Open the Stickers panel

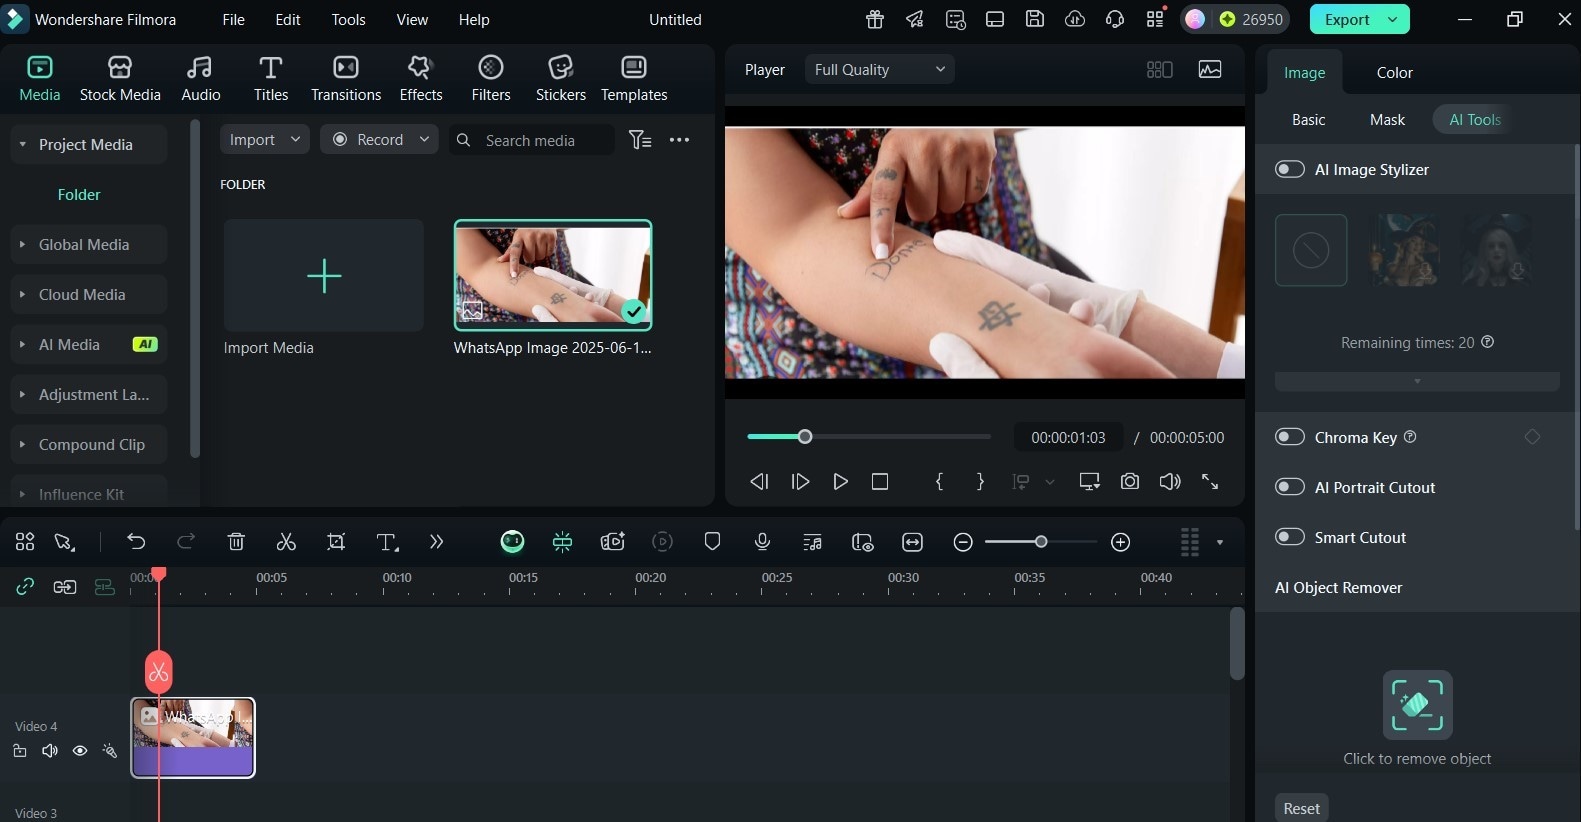click(561, 78)
